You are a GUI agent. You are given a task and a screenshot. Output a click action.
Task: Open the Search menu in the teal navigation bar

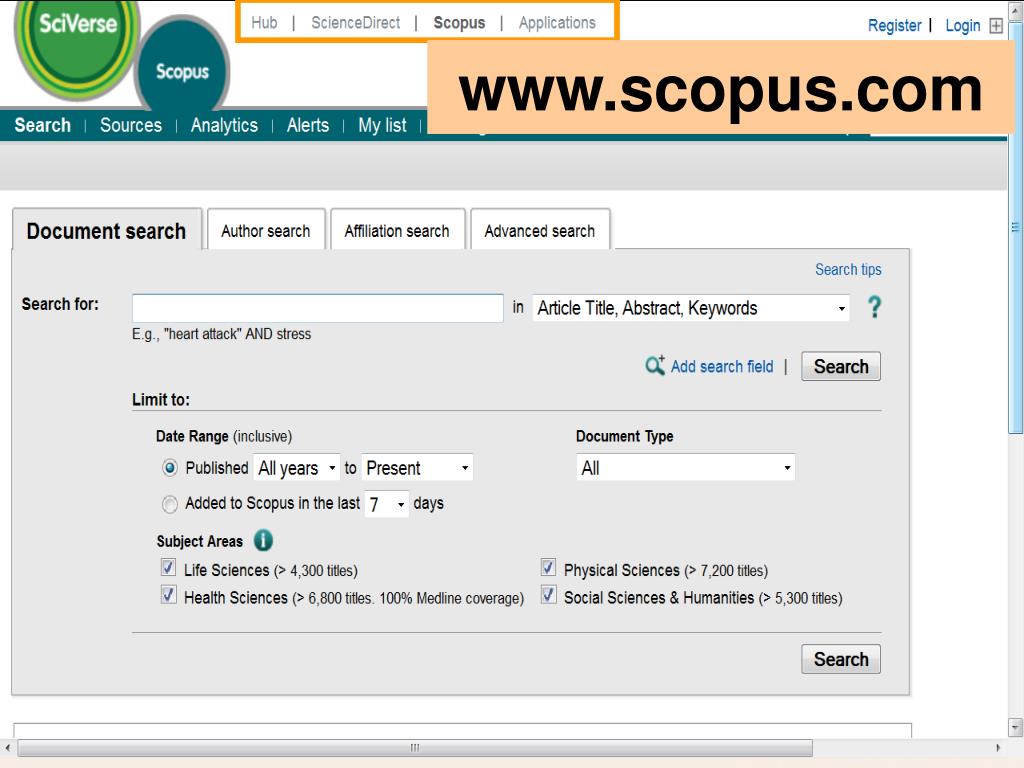pos(42,125)
